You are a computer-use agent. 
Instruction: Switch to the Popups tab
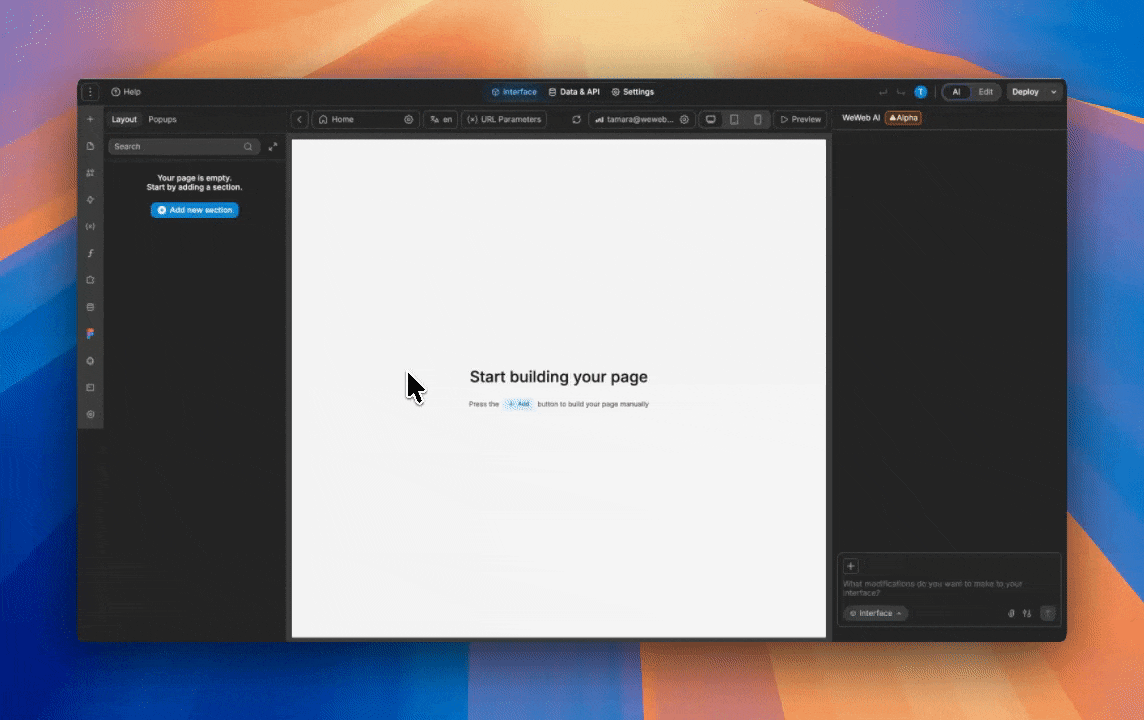tap(162, 120)
